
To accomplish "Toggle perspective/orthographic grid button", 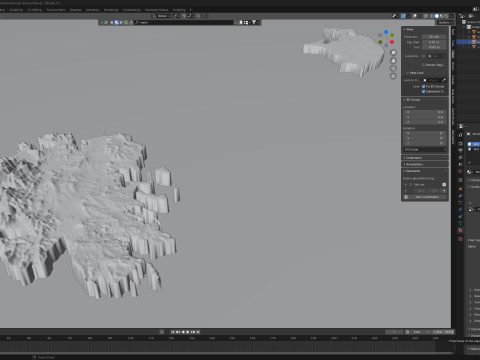I will (x=393, y=76).
